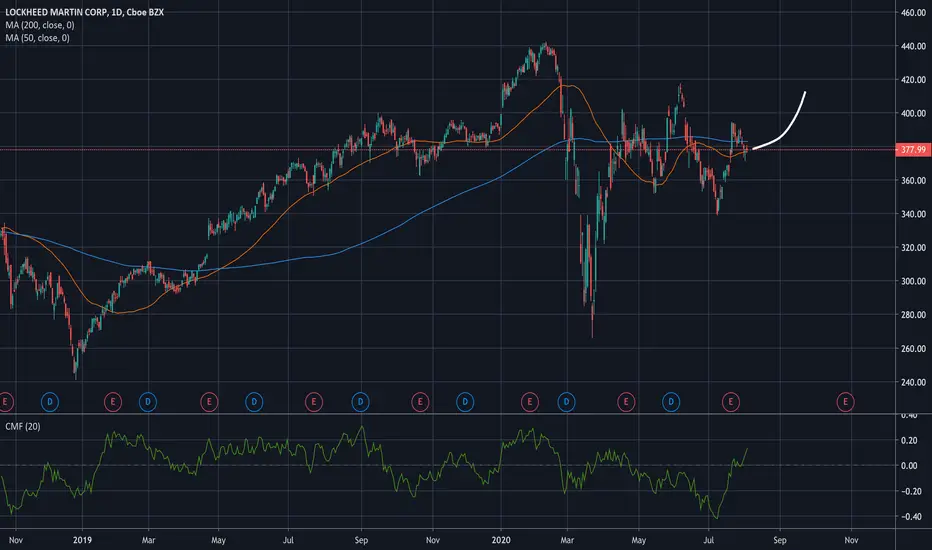Click the 240.00 price axis label

[914, 382]
